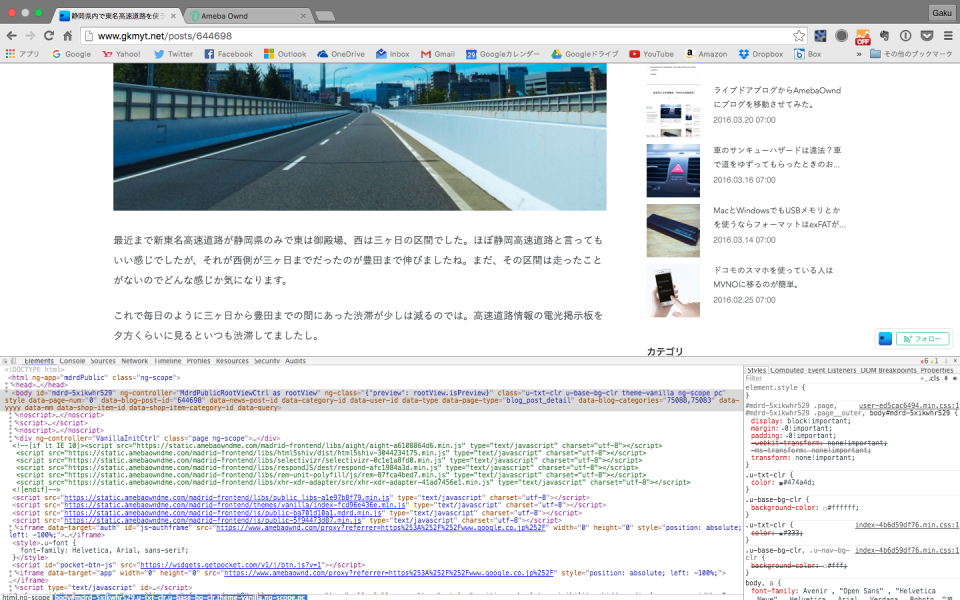Open the 1Password extension icon
Screen dimensions: 960x600
point(906,36)
